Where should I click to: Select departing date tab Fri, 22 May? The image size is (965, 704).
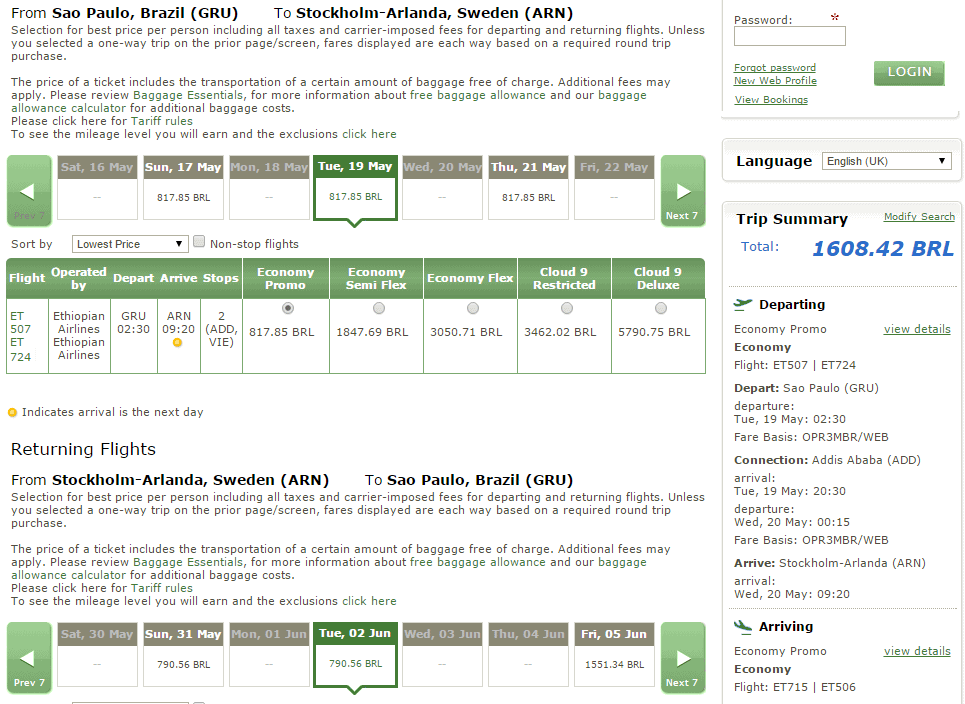(x=614, y=188)
